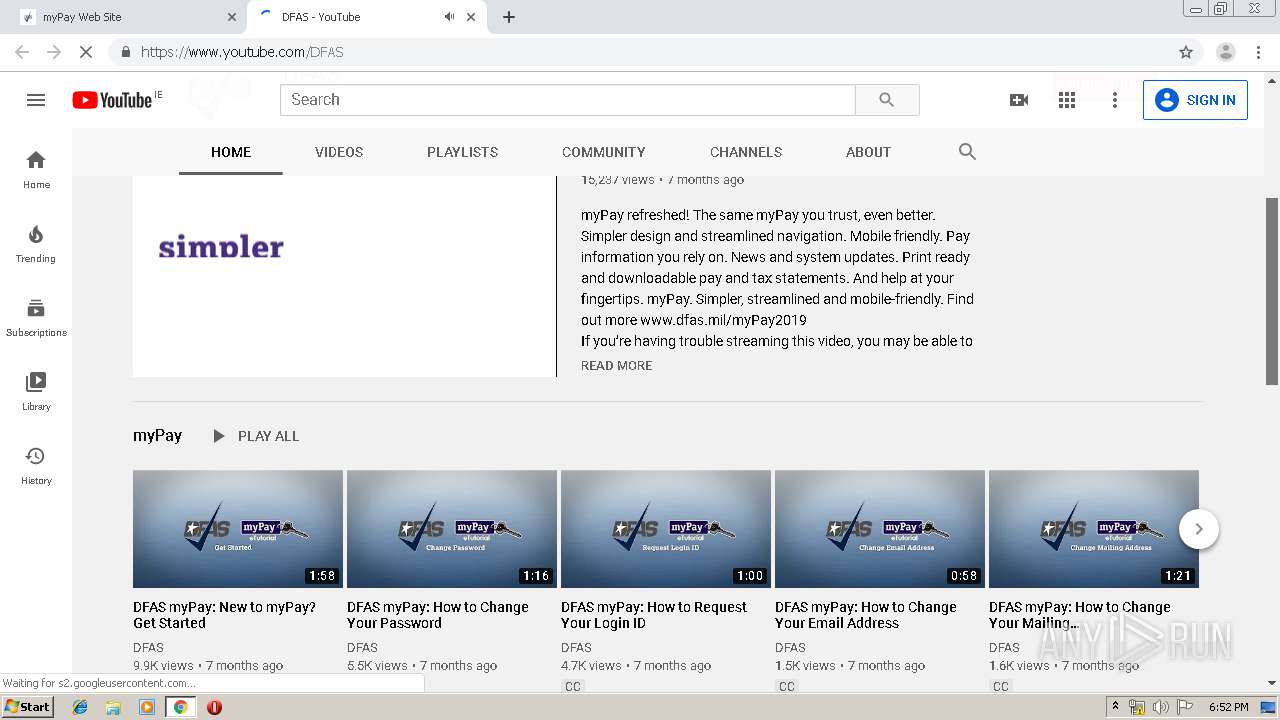Screen dimensions: 1280x720
Task: Play all myPay playlist videos
Action: coord(256,436)
